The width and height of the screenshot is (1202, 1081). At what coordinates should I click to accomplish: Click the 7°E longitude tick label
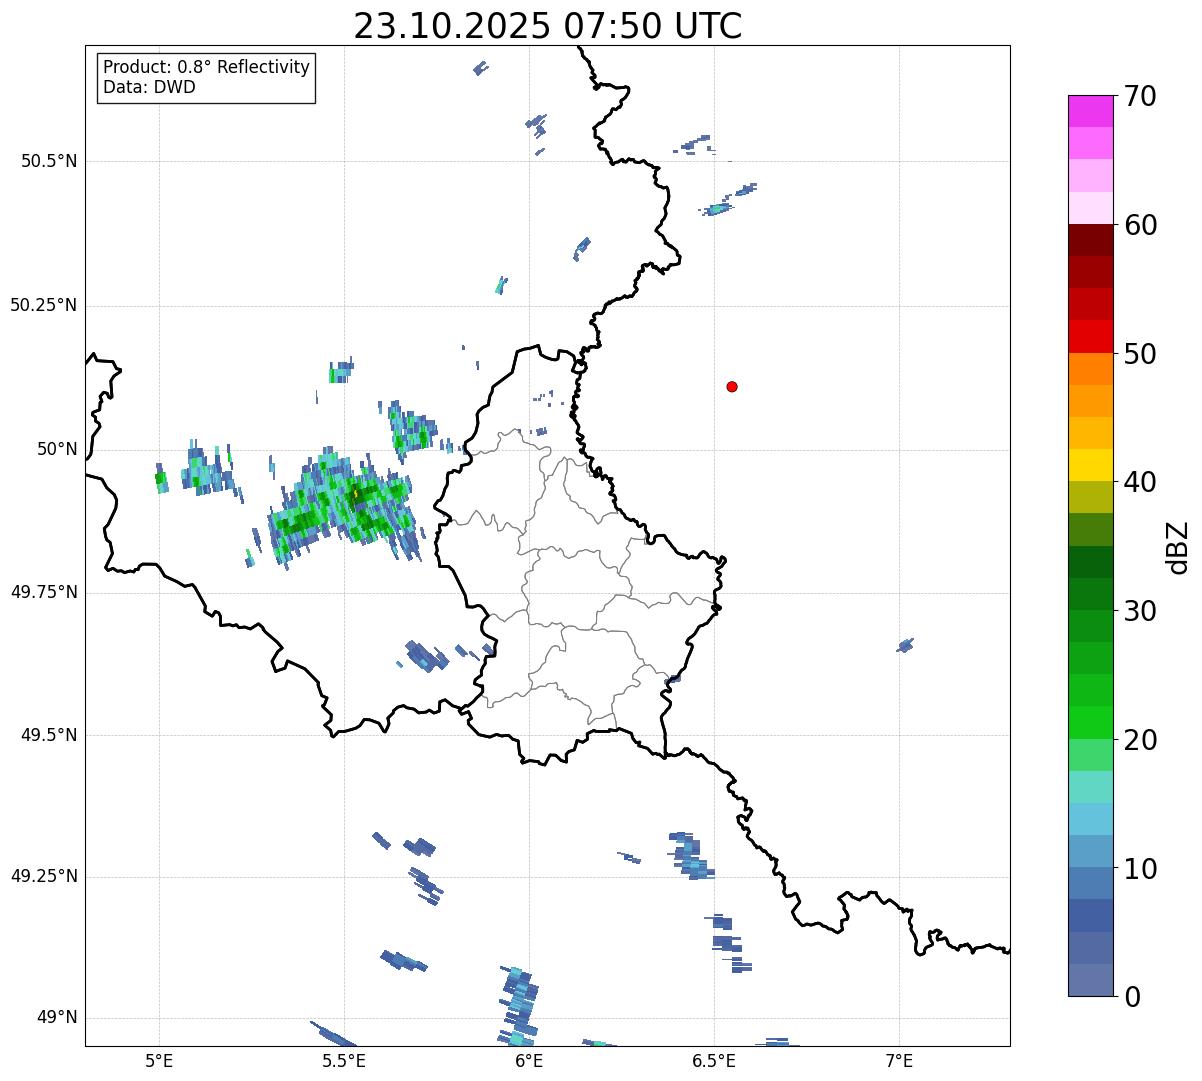899,1061
